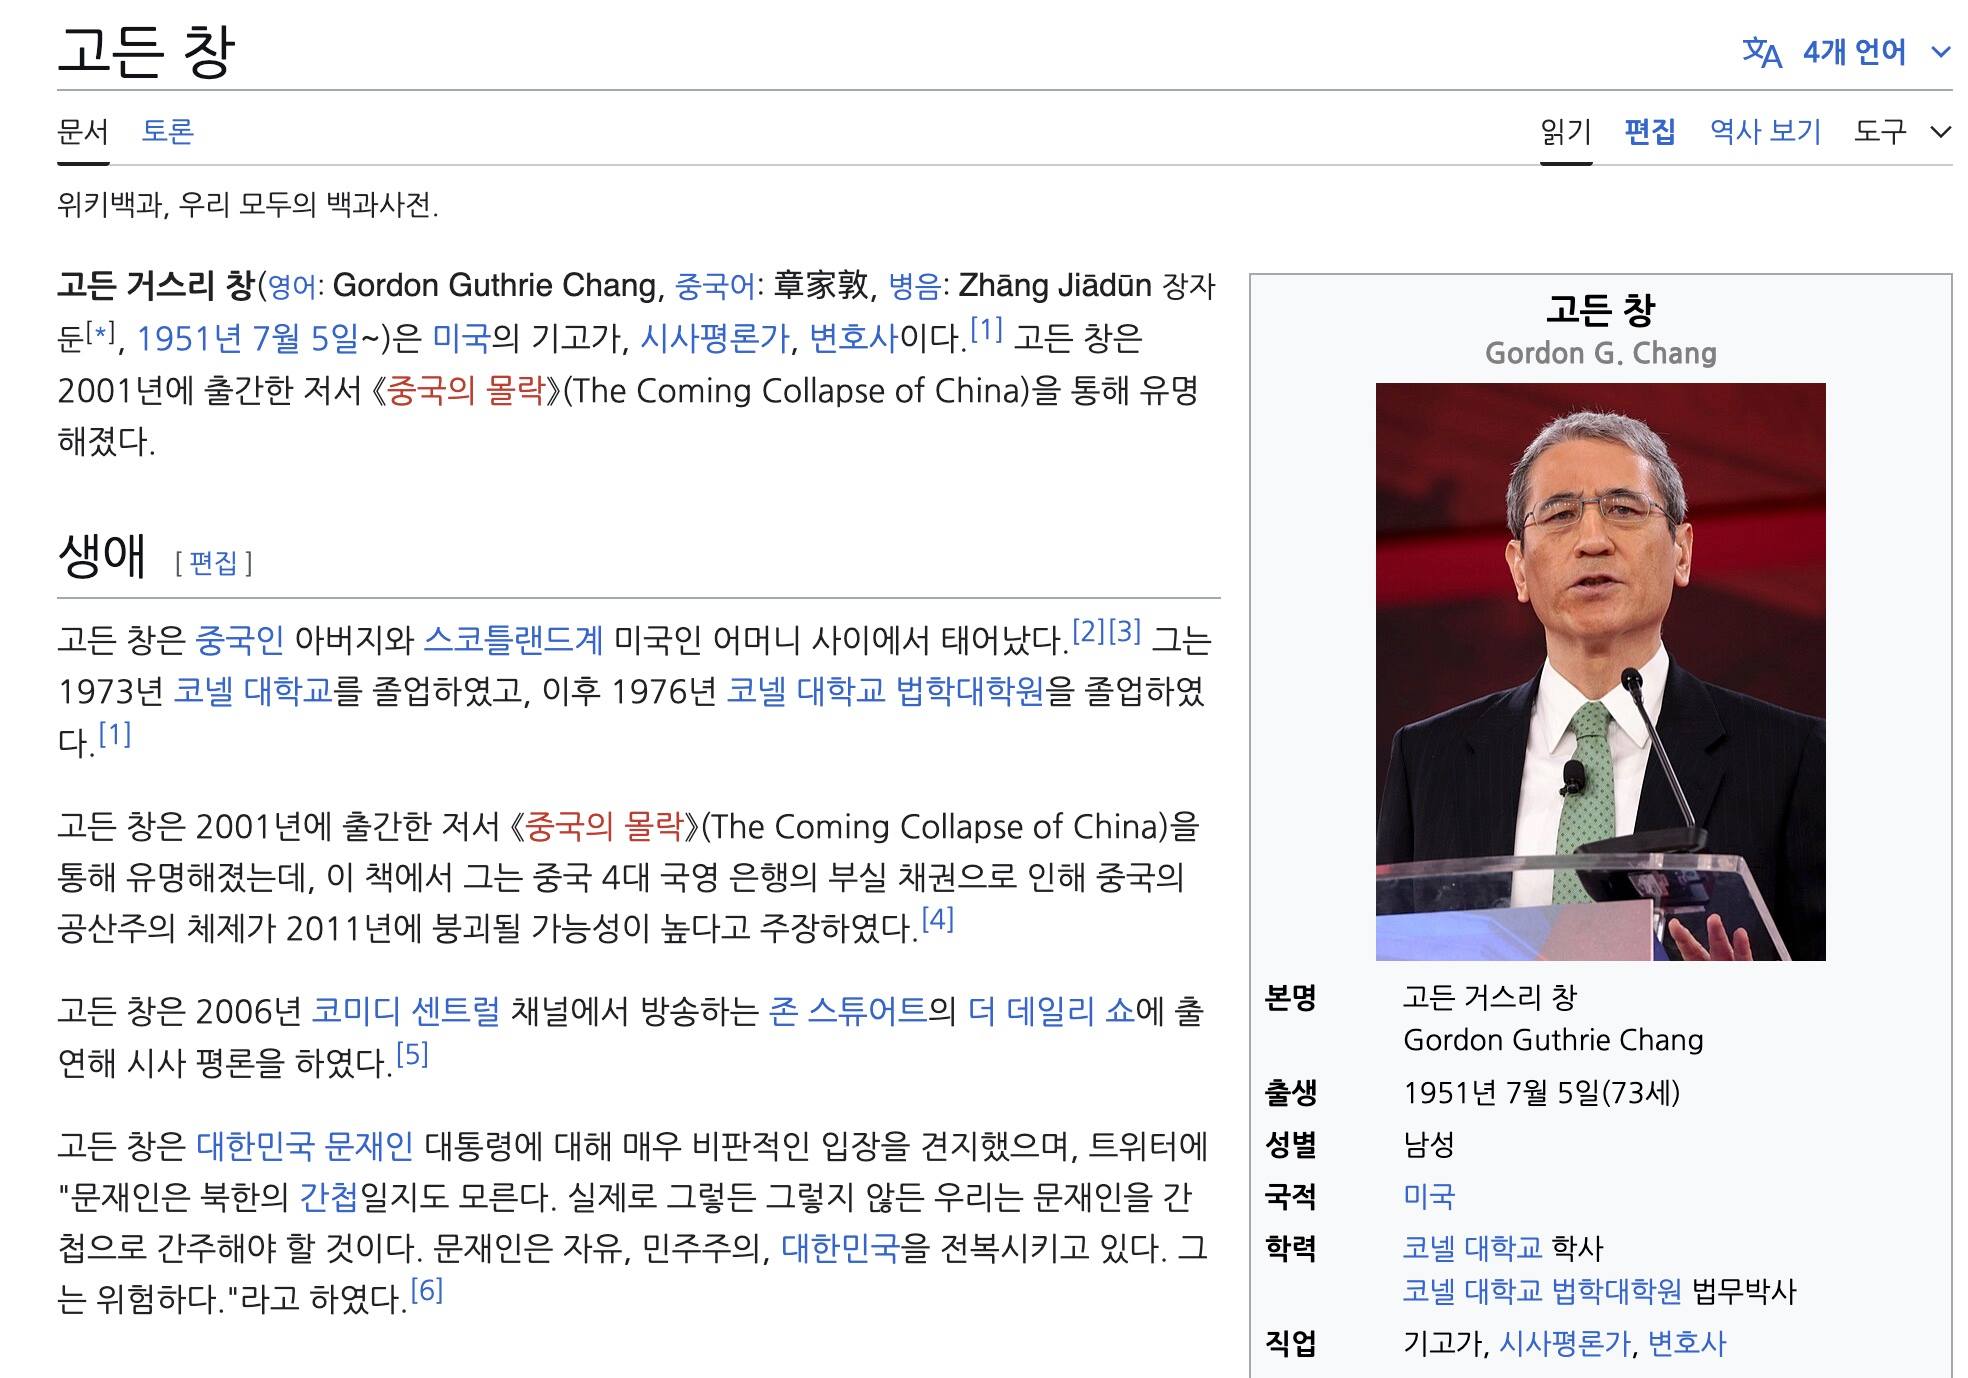Click the 병음 pinyin link

click(x=915, y=287)
